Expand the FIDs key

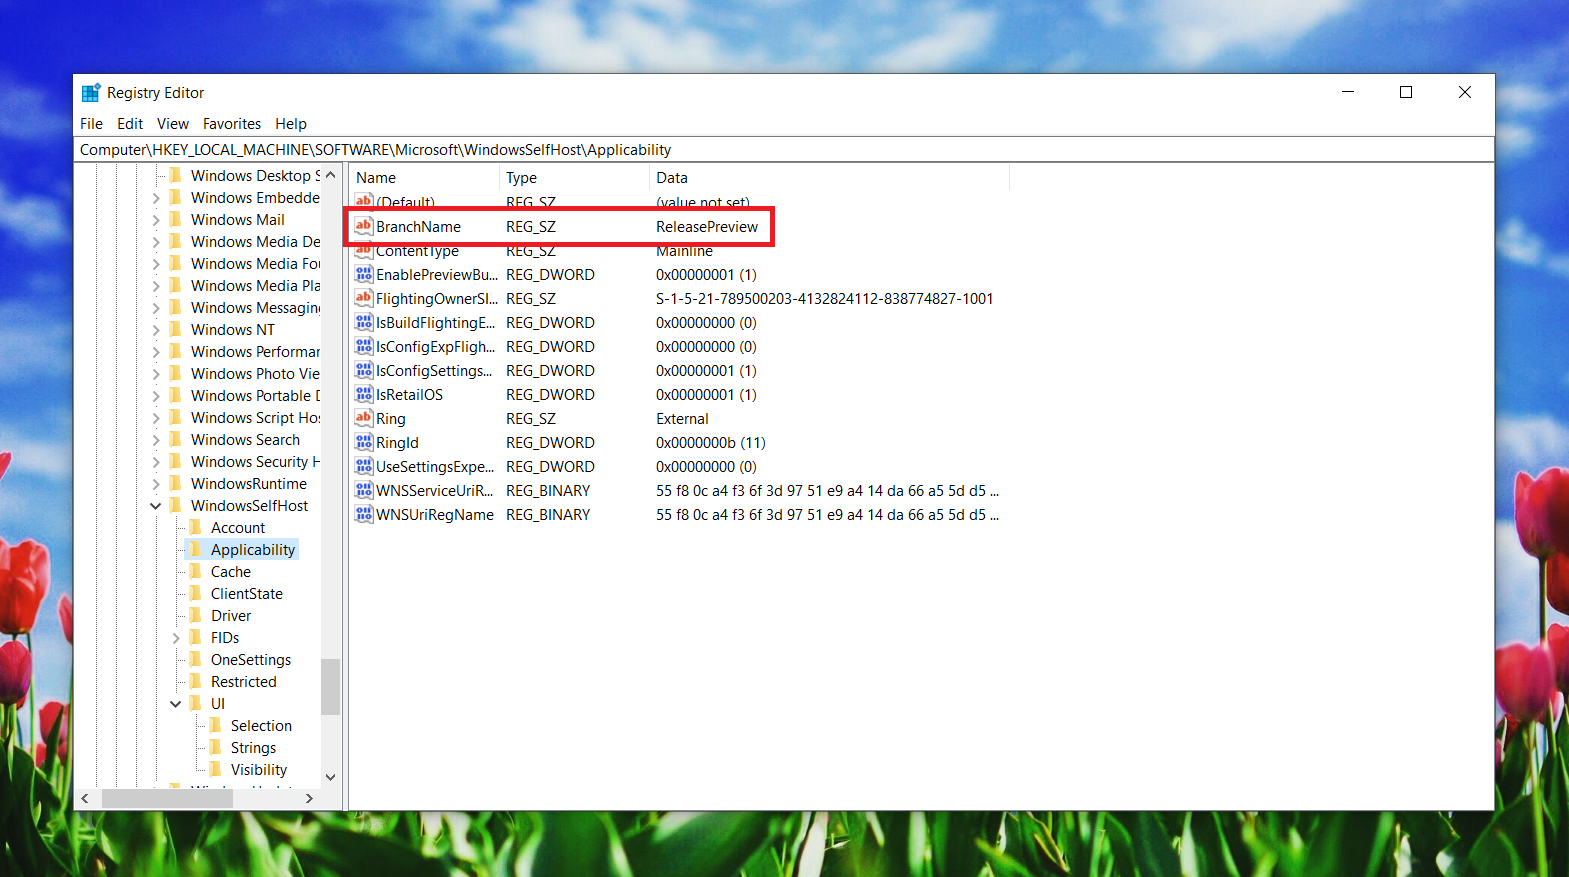coord(176,638)
